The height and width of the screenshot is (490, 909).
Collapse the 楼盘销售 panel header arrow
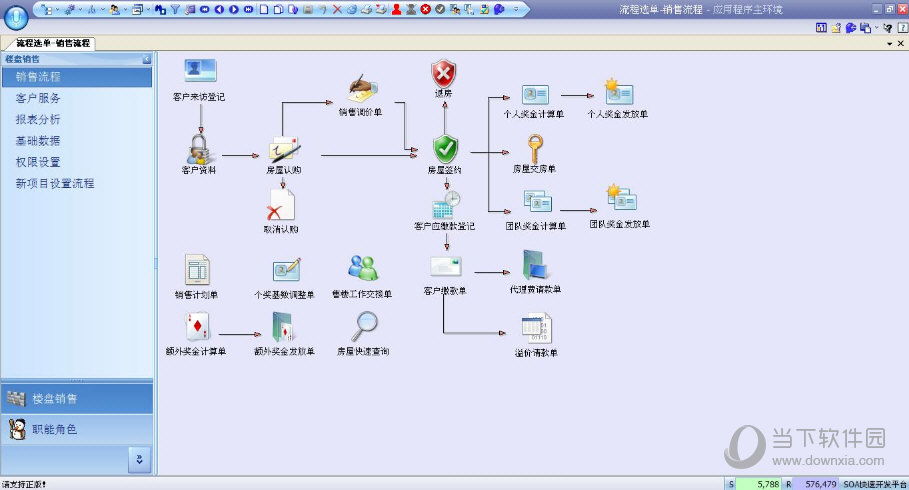[147, 59]
